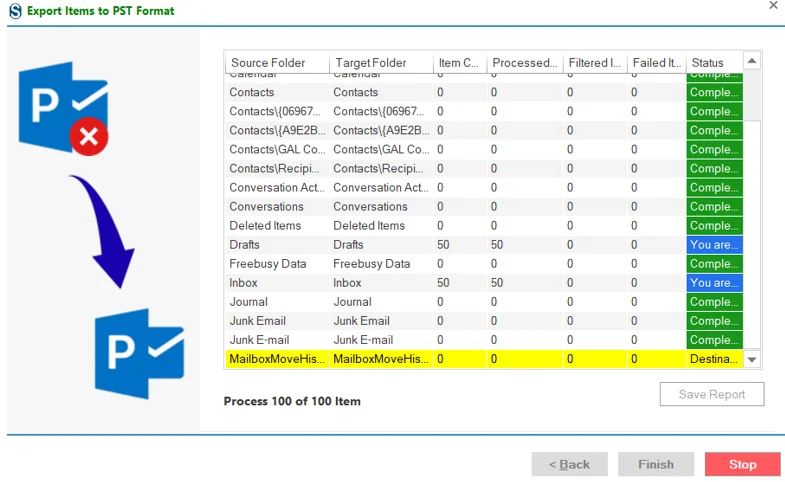Select the Contacts source folder row
The height and width of the screenshot is (482, 785).
[484, 92]
